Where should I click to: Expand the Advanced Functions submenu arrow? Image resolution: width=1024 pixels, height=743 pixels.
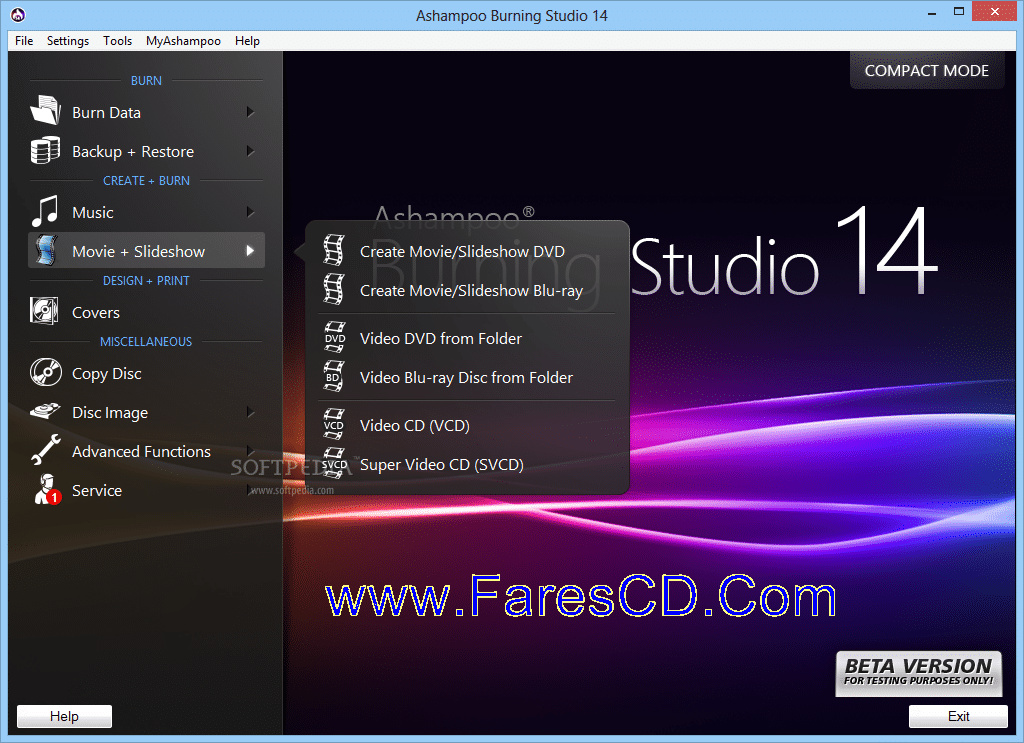coord(250,451)
